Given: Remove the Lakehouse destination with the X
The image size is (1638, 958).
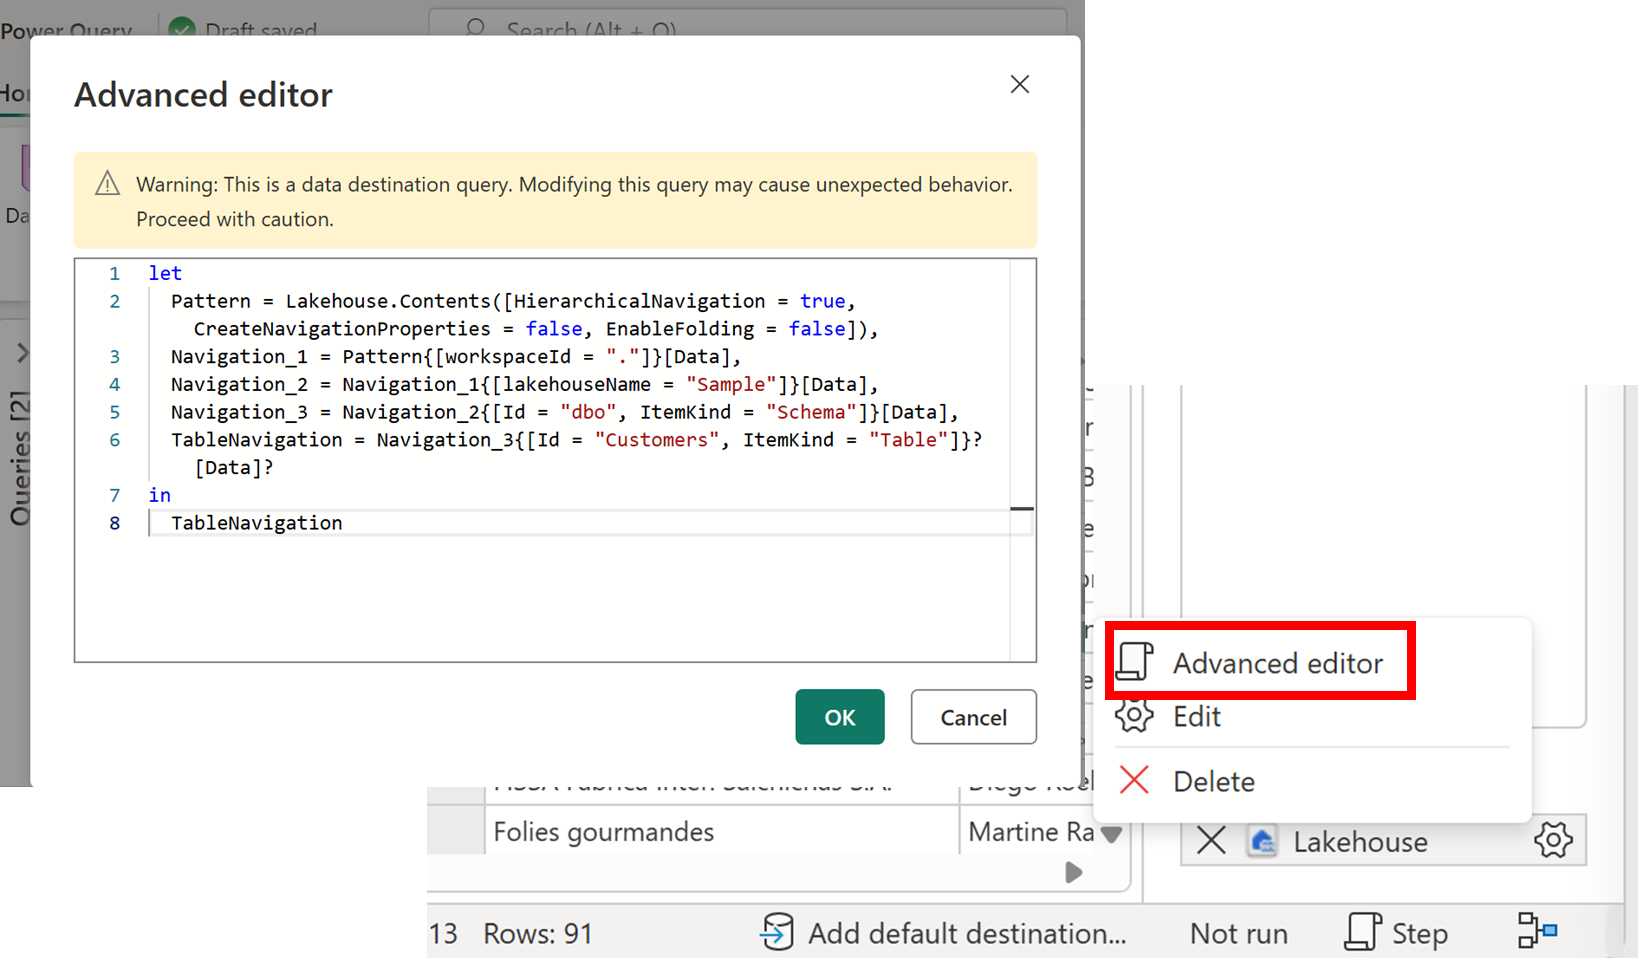Looking at the screenshot, I should point(1209,841).
